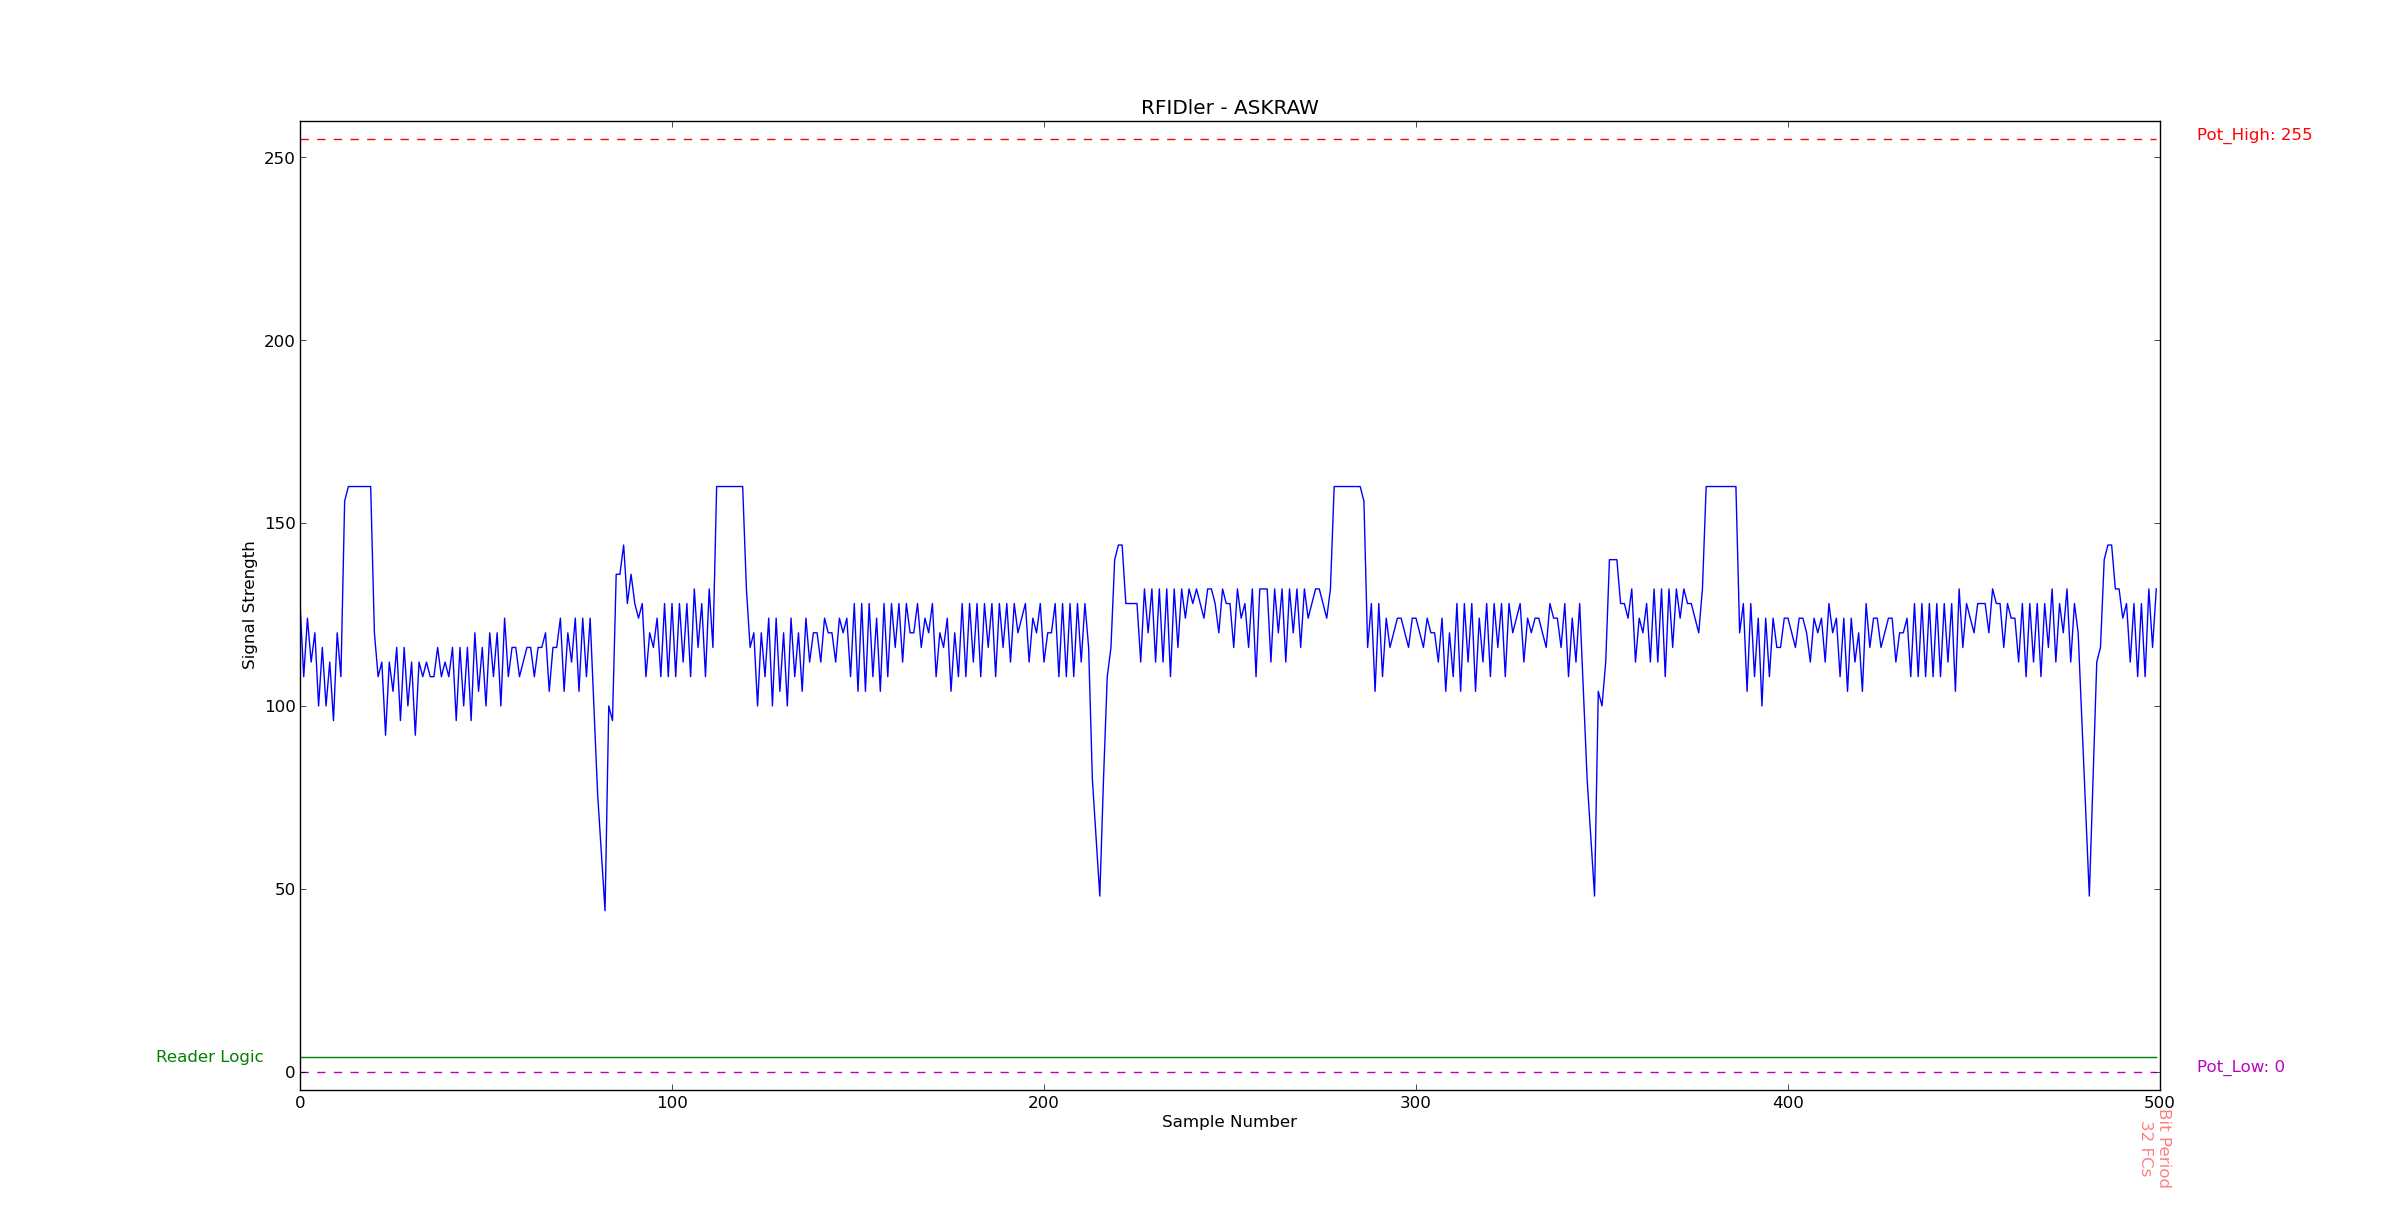Viewport: 2400px width, 1211px height.
Task: Click the 250 tick label on y-axis
Action: 279,158
